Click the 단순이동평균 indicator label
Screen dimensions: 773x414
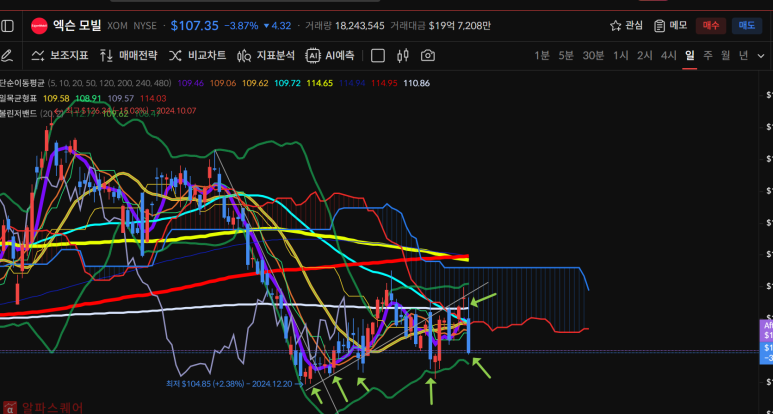(22, 83)
